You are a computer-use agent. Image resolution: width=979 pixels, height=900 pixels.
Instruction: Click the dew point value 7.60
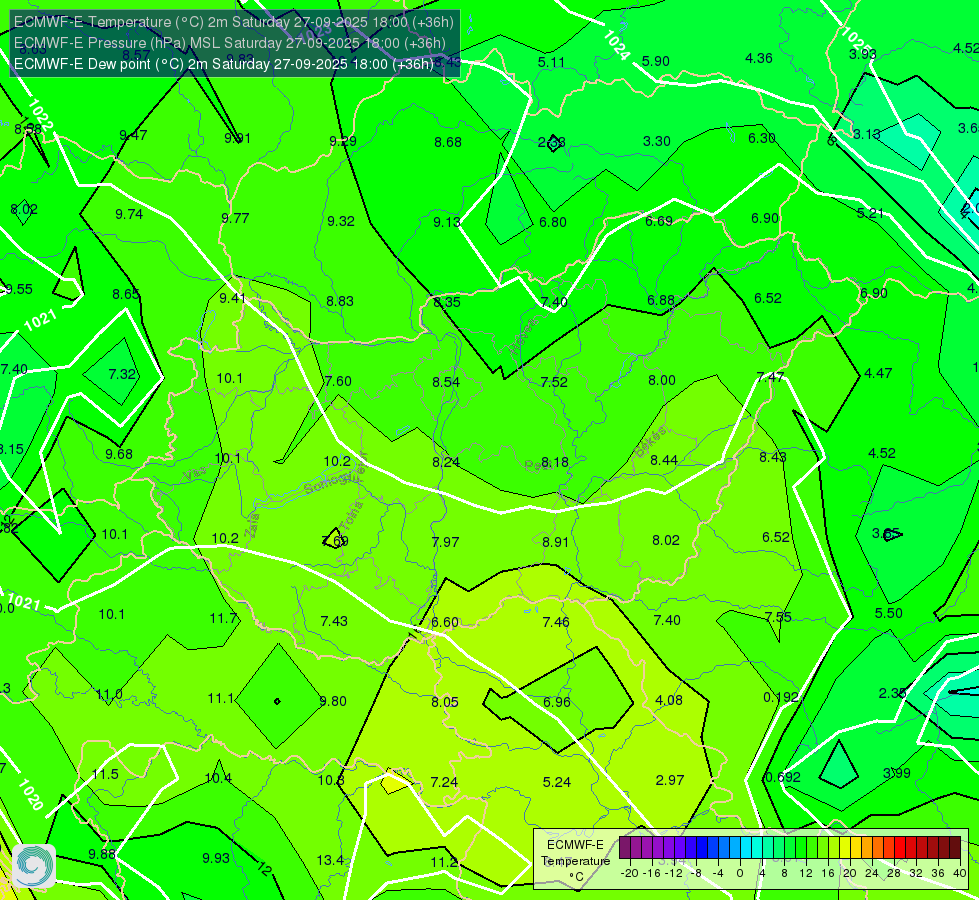pos(338,381)
